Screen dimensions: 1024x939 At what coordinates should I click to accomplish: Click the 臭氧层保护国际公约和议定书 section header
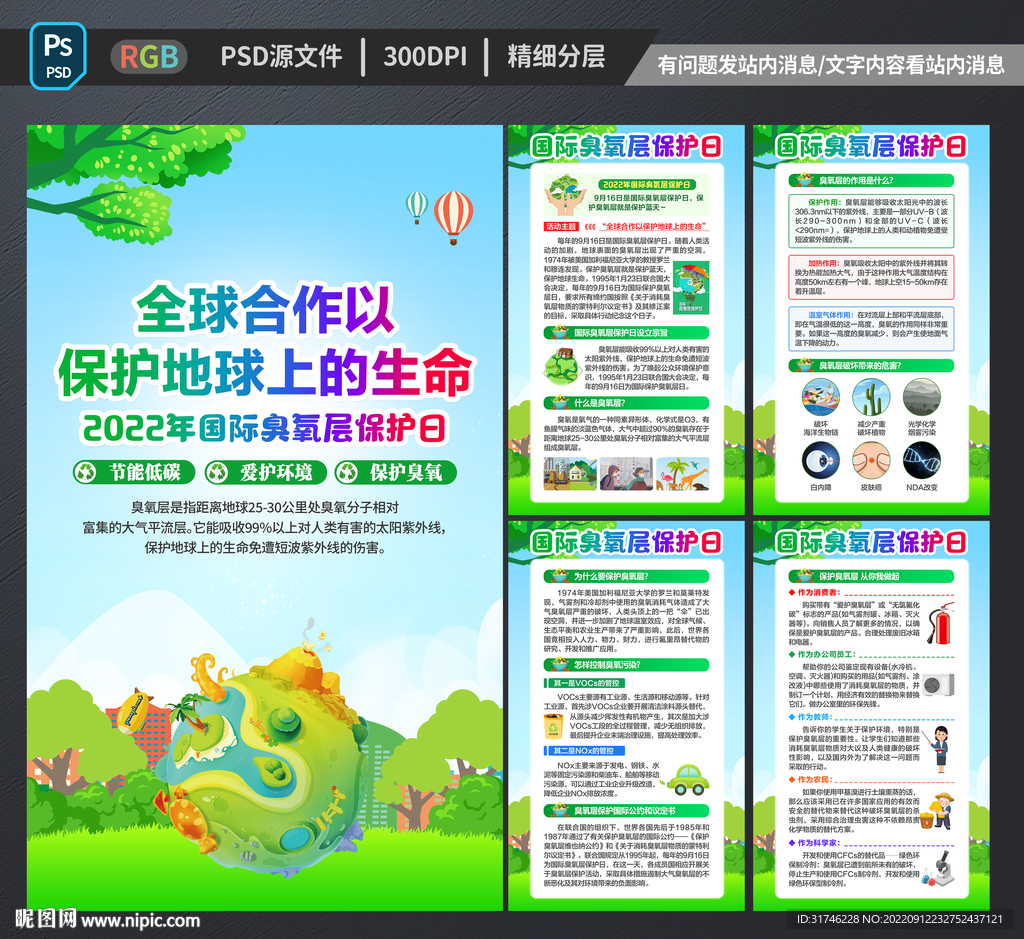point(626,810)
